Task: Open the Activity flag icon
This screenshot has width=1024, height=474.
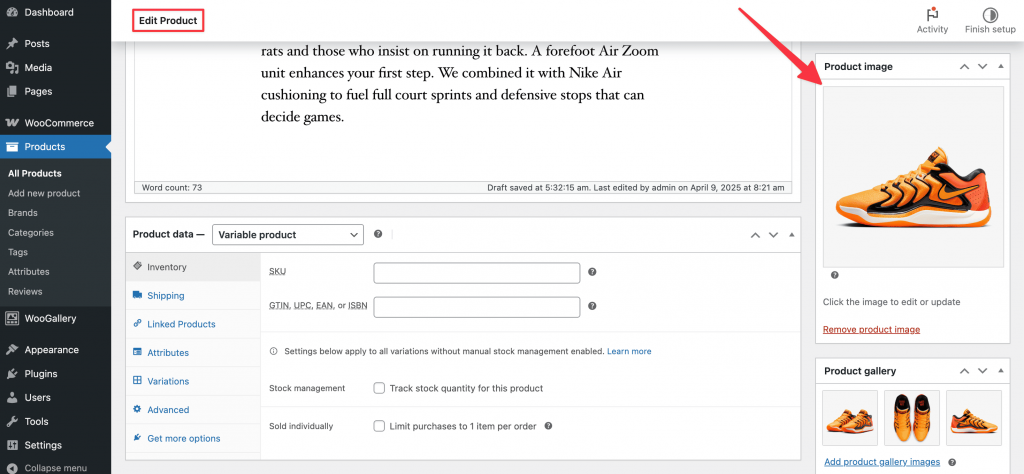Action: point(932,14)
